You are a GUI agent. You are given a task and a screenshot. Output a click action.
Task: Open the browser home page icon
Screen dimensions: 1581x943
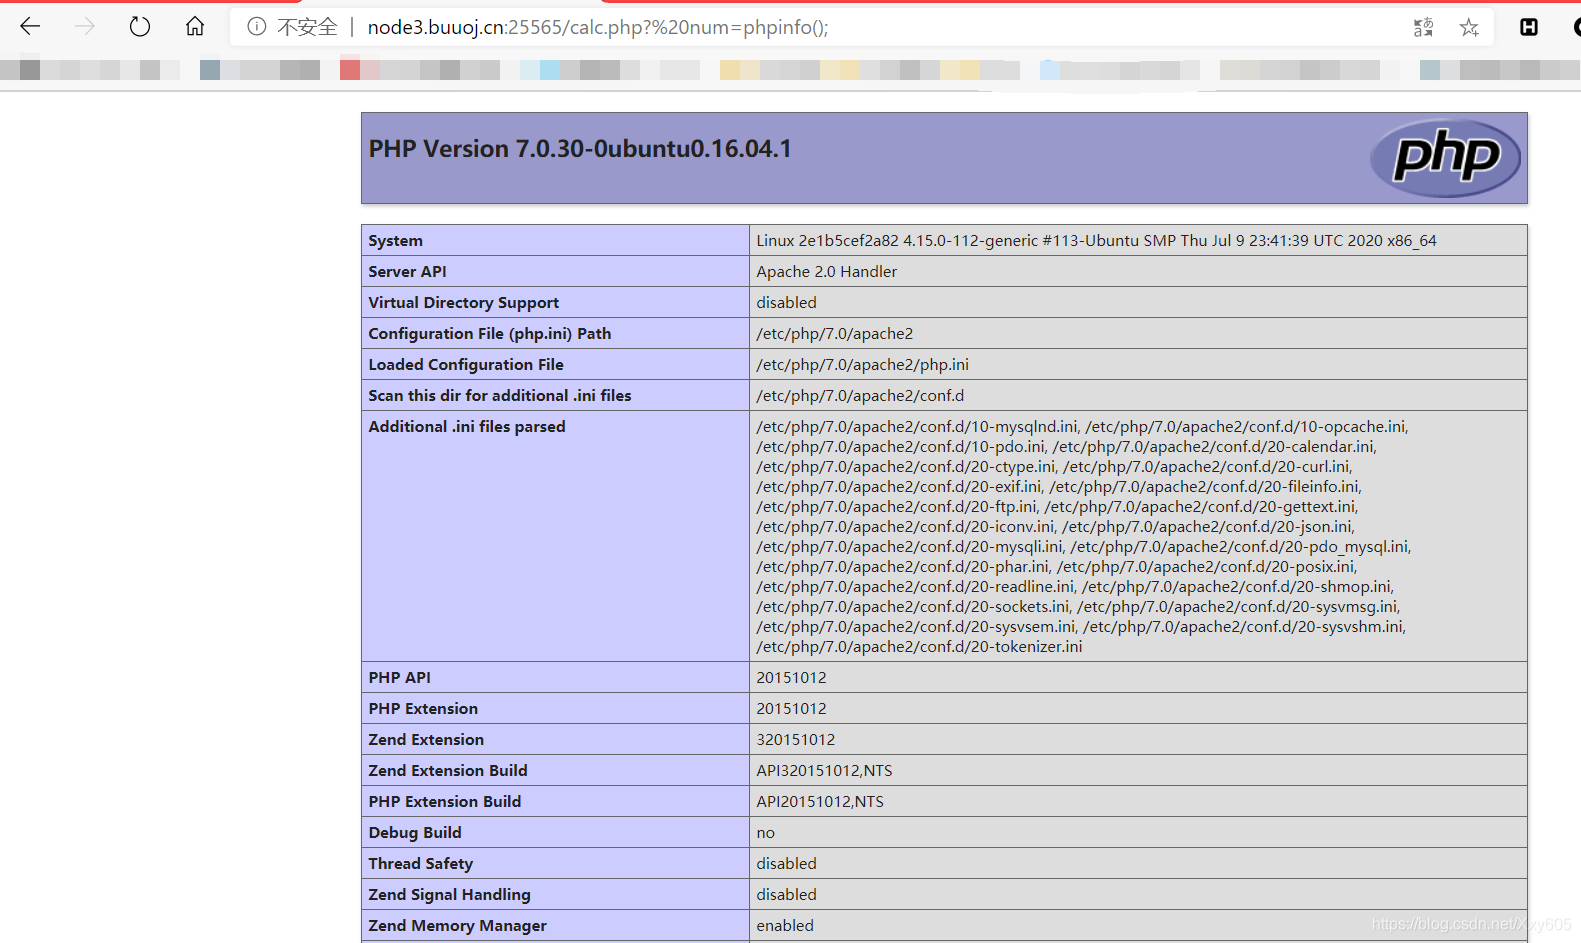pos(195,26)
